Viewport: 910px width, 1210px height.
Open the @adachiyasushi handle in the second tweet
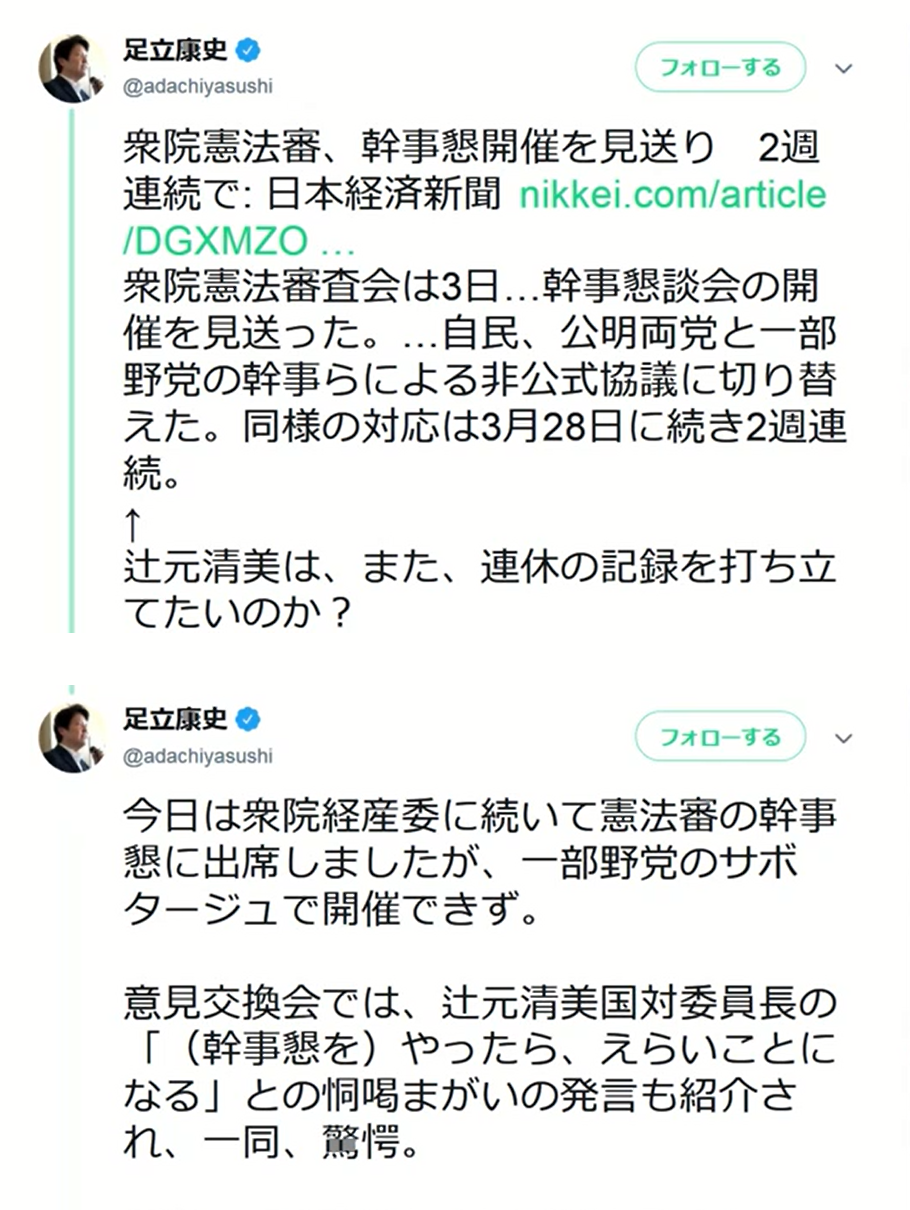click(x=197, y=756)
